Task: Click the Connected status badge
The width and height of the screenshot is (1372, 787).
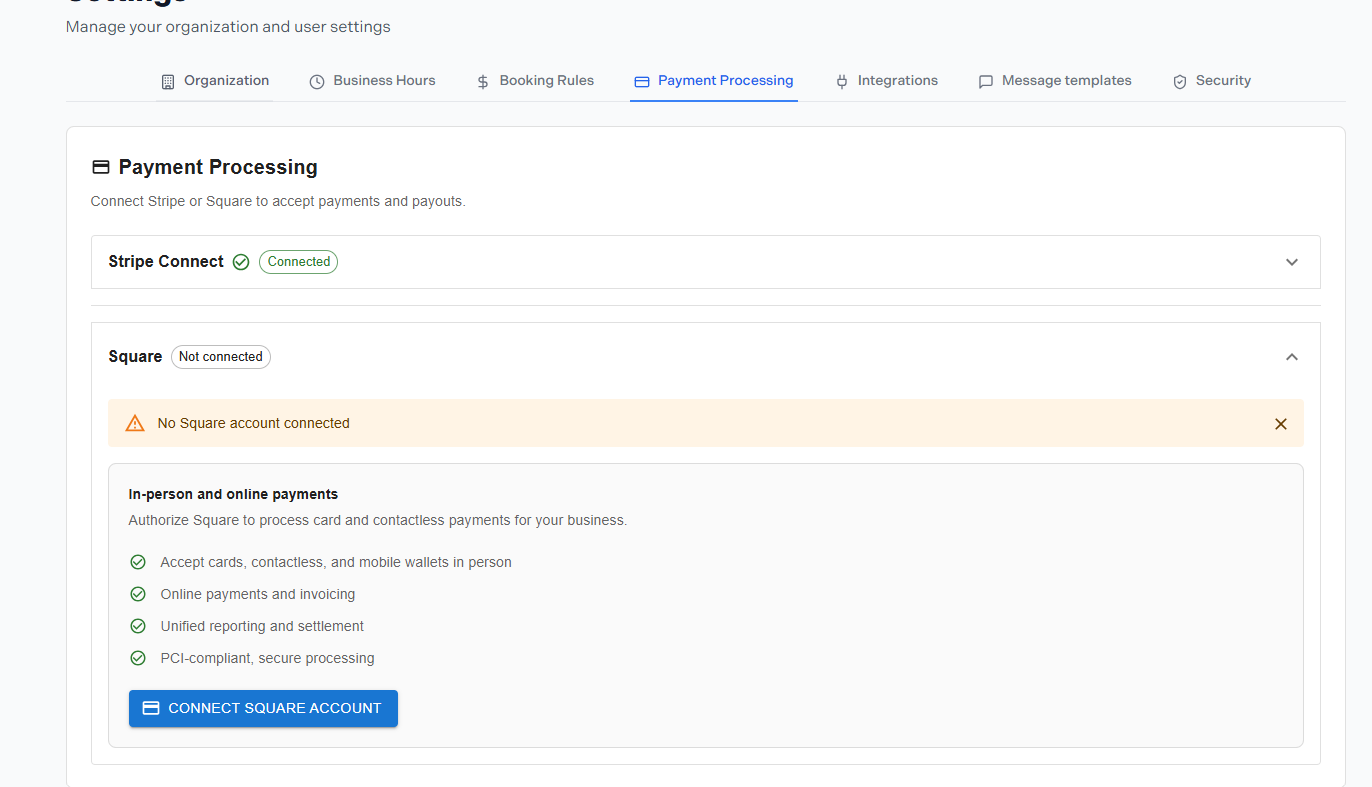Action: click(299, 262)
